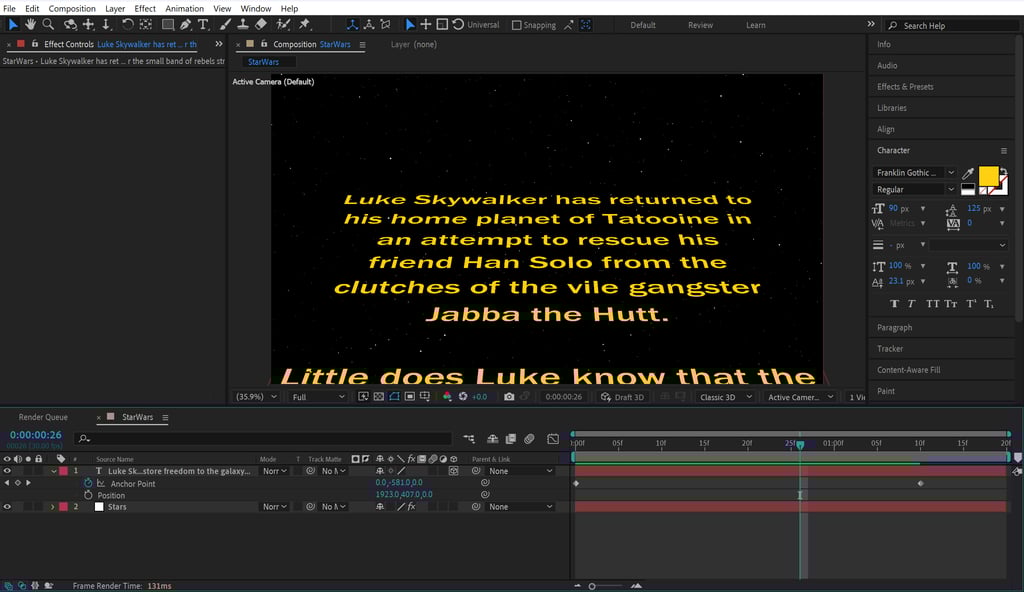Image resolution: width=1024 pixels, height=592 pixels.
Task: Take a snapshot with camera icon
Action: point(509,397)
